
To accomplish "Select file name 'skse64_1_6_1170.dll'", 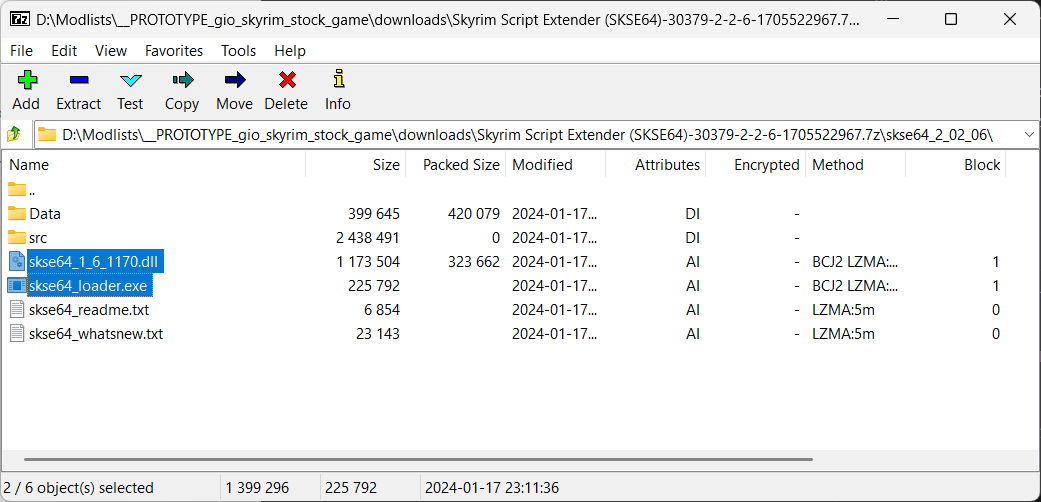I will tap(94, 262).
